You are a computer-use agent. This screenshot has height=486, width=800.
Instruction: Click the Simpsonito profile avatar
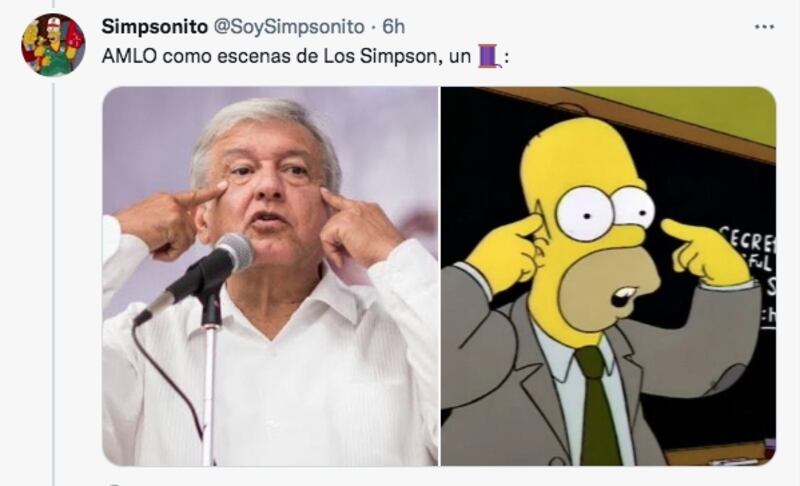[53, 45]
